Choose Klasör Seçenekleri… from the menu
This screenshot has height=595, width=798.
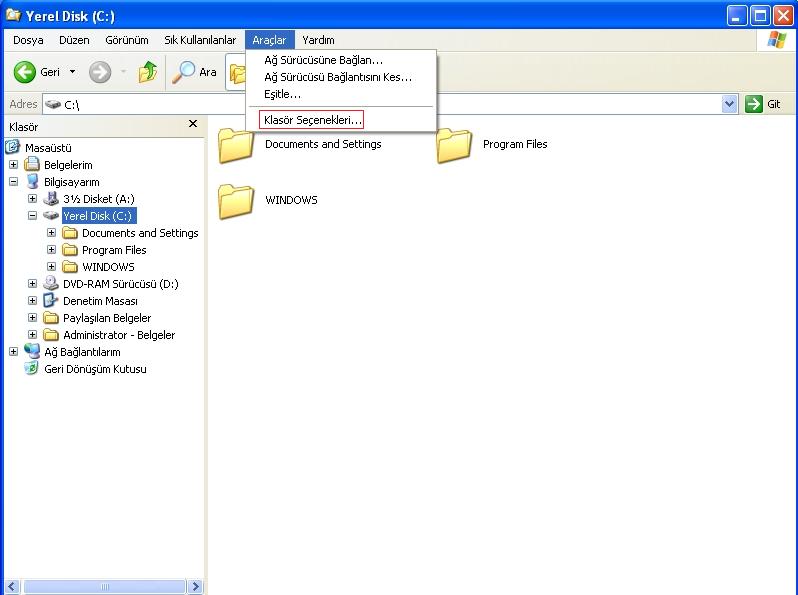tap(340, 120)
